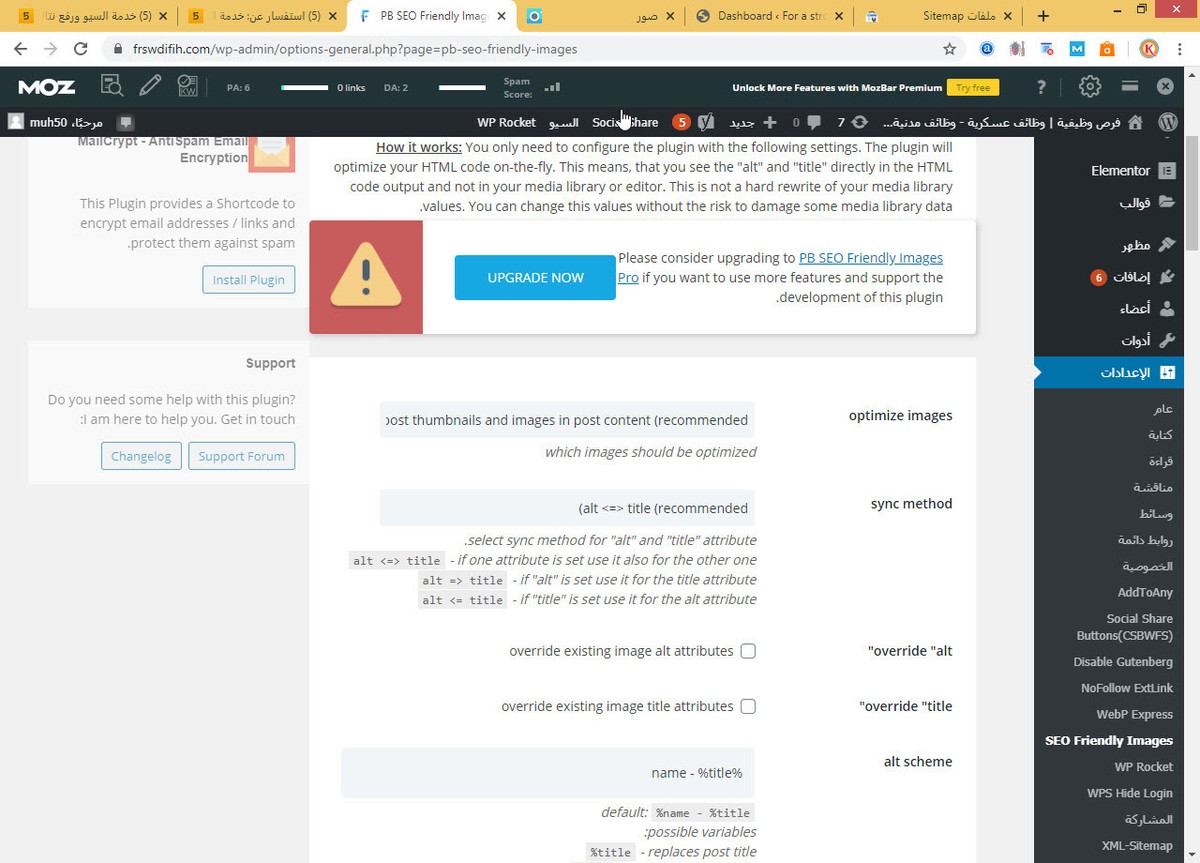Click the DA 2 progress bar
This screenshot has width=1200, height=863.
click(x=462, y=88)
